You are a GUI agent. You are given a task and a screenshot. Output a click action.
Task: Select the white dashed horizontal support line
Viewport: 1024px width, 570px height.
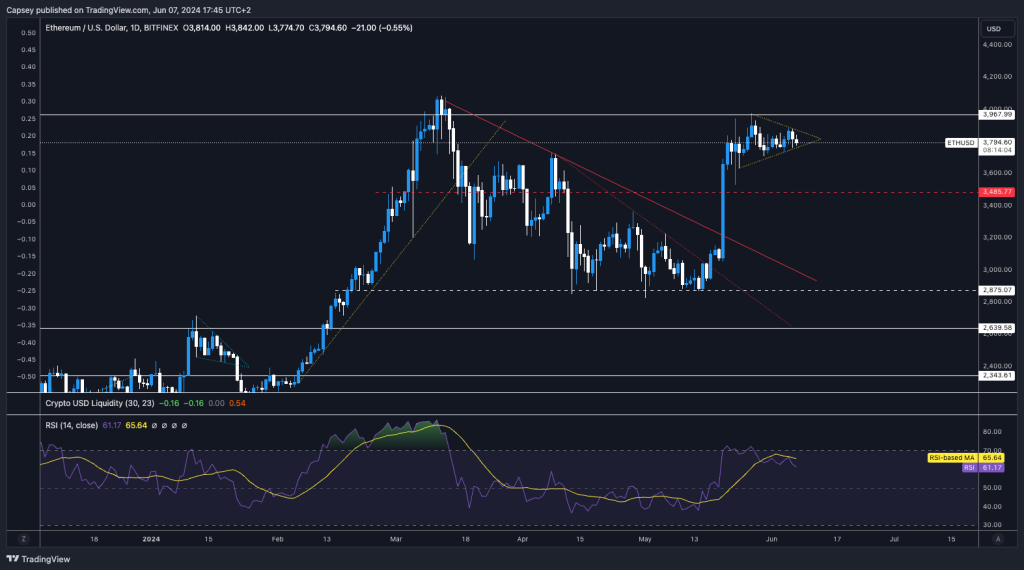656,290
